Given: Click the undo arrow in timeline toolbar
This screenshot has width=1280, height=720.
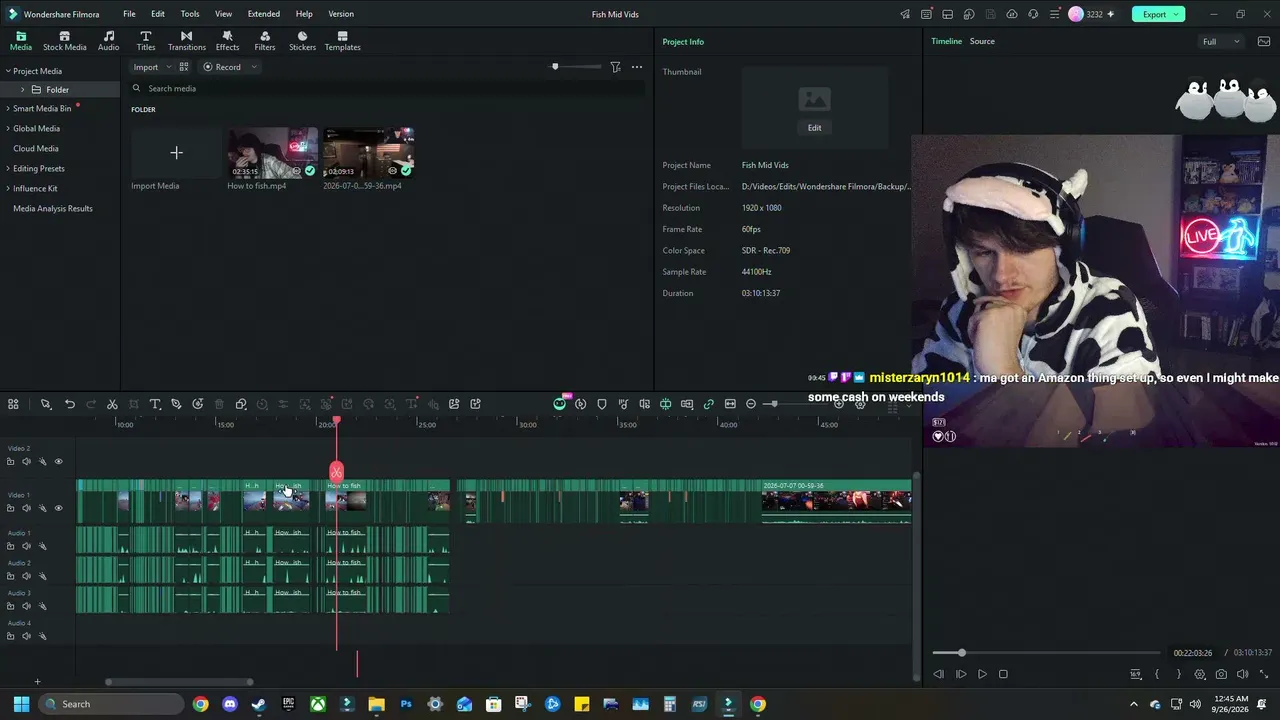Looking at the screenshot, I should coord(70,404).
